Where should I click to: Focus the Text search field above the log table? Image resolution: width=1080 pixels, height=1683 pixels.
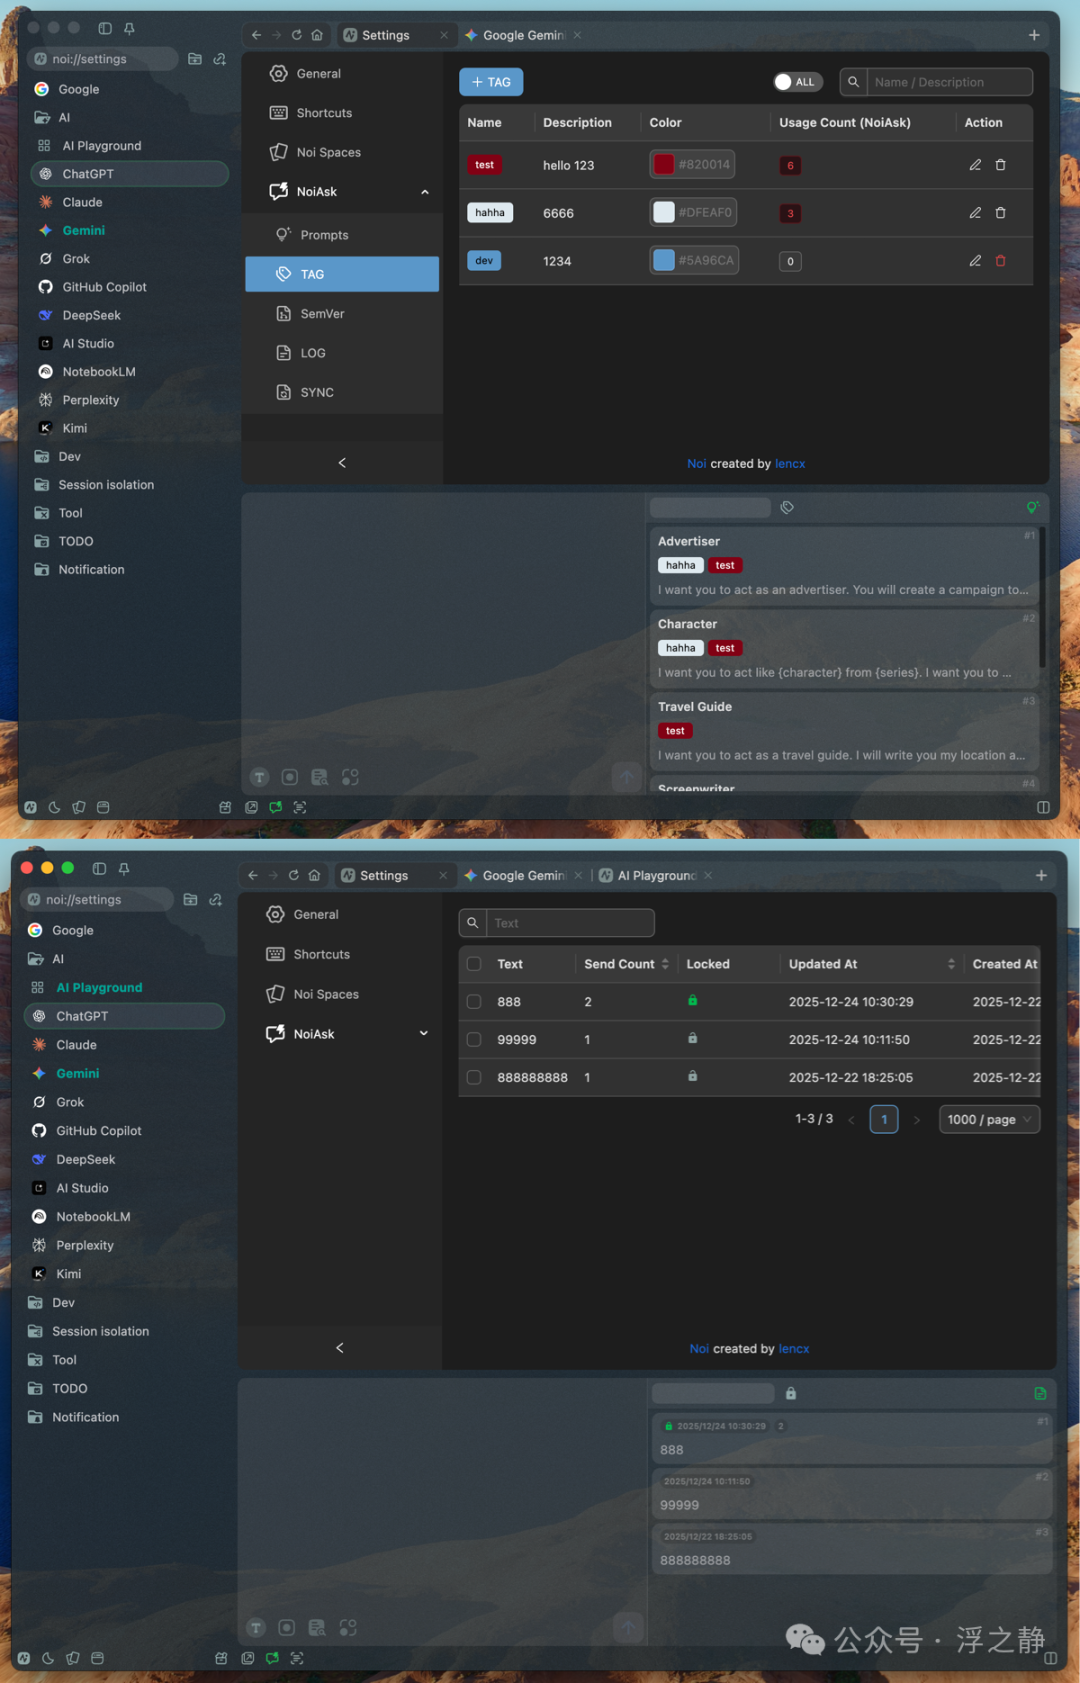point(570,923)
